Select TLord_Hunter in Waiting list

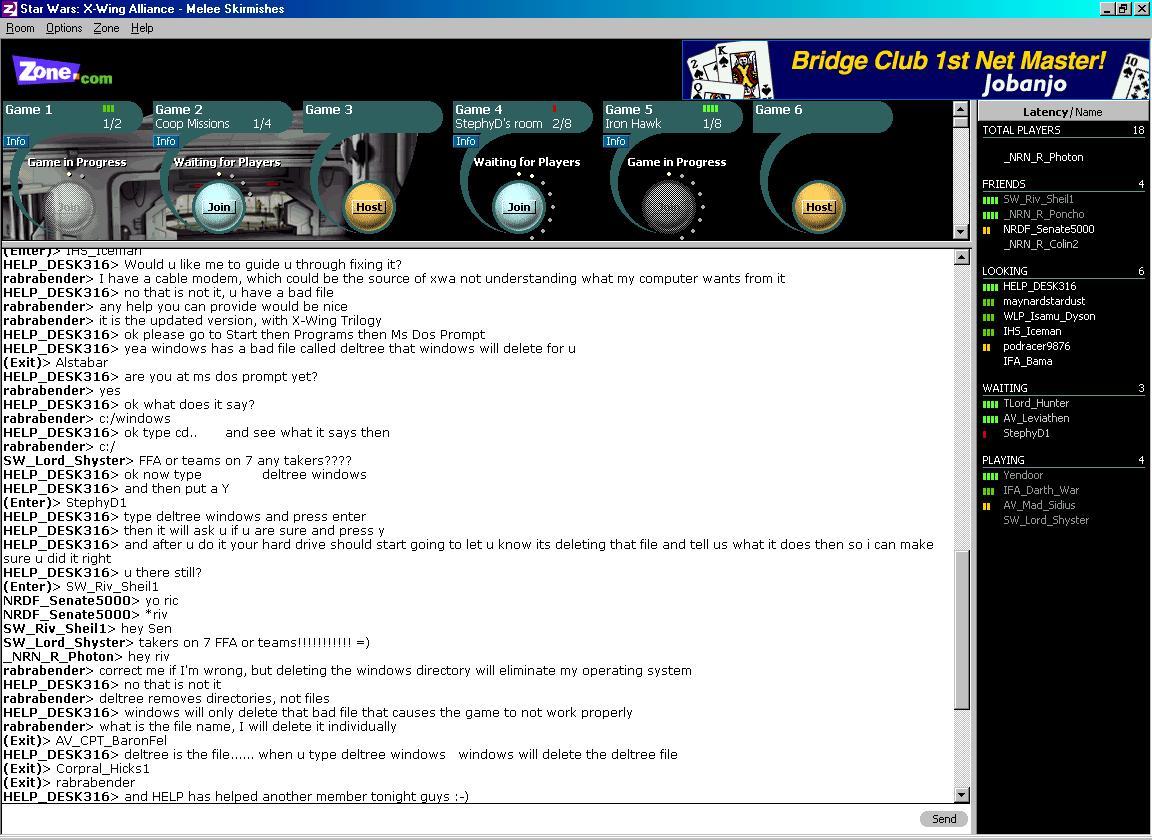coord(1036,403)
